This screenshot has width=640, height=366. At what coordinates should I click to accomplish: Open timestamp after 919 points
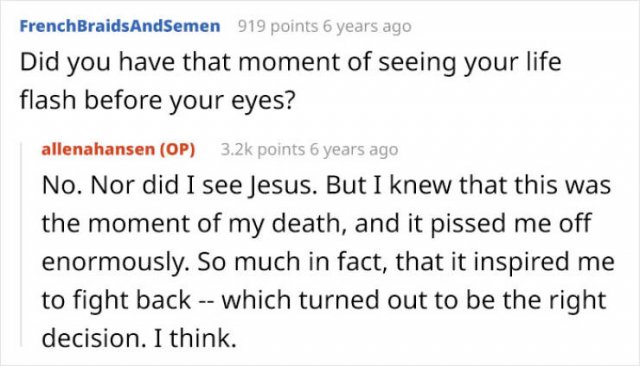coord(367,27)
